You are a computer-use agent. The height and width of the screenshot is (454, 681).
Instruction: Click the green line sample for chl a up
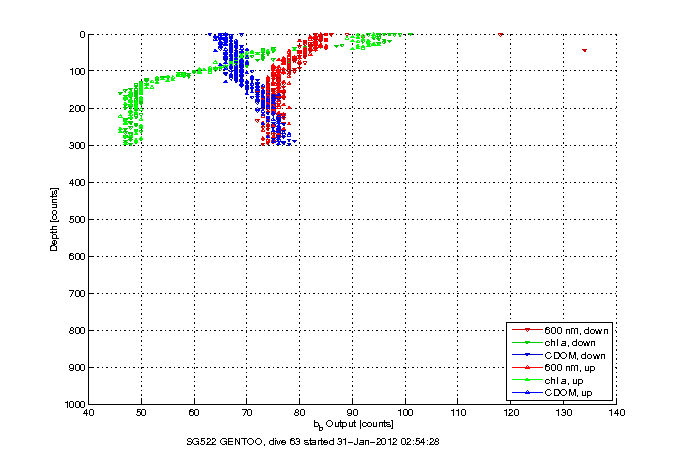tap(527, 380)
